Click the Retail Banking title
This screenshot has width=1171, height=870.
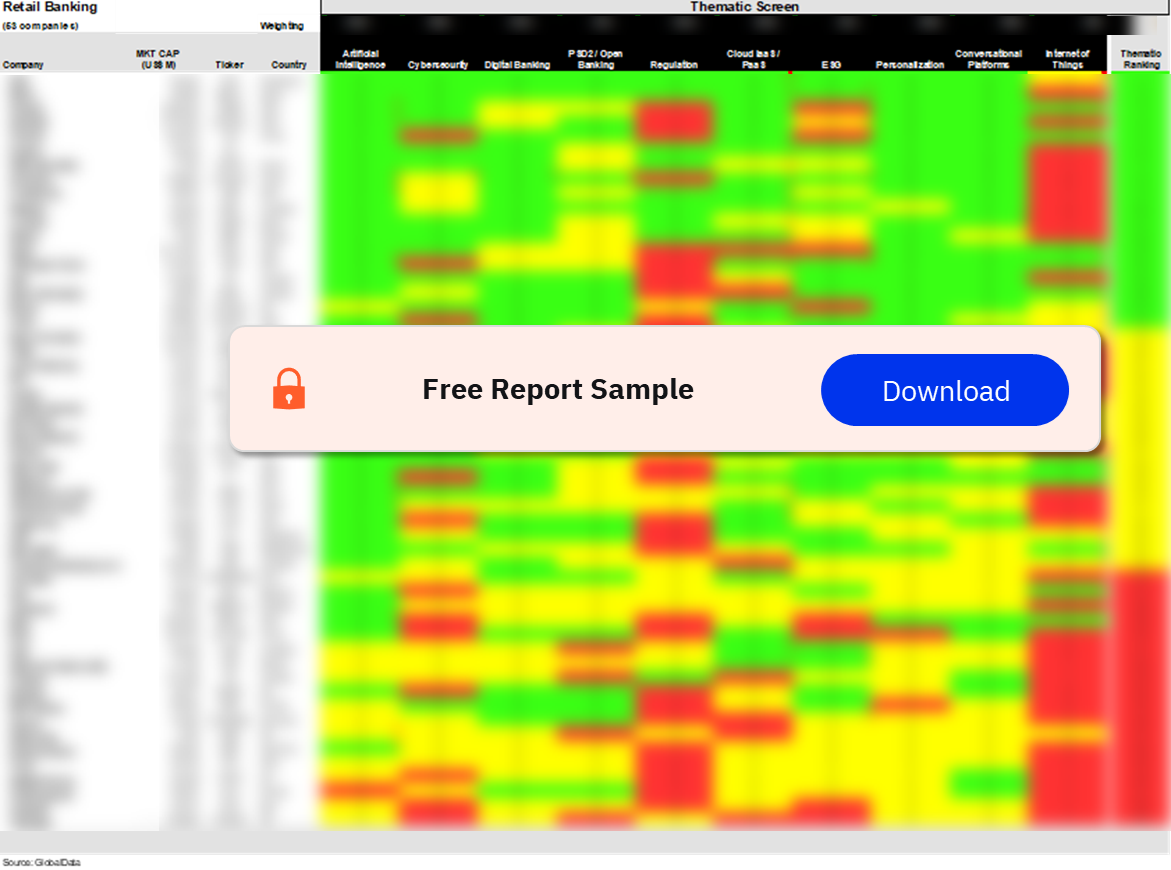coord(50,7)
